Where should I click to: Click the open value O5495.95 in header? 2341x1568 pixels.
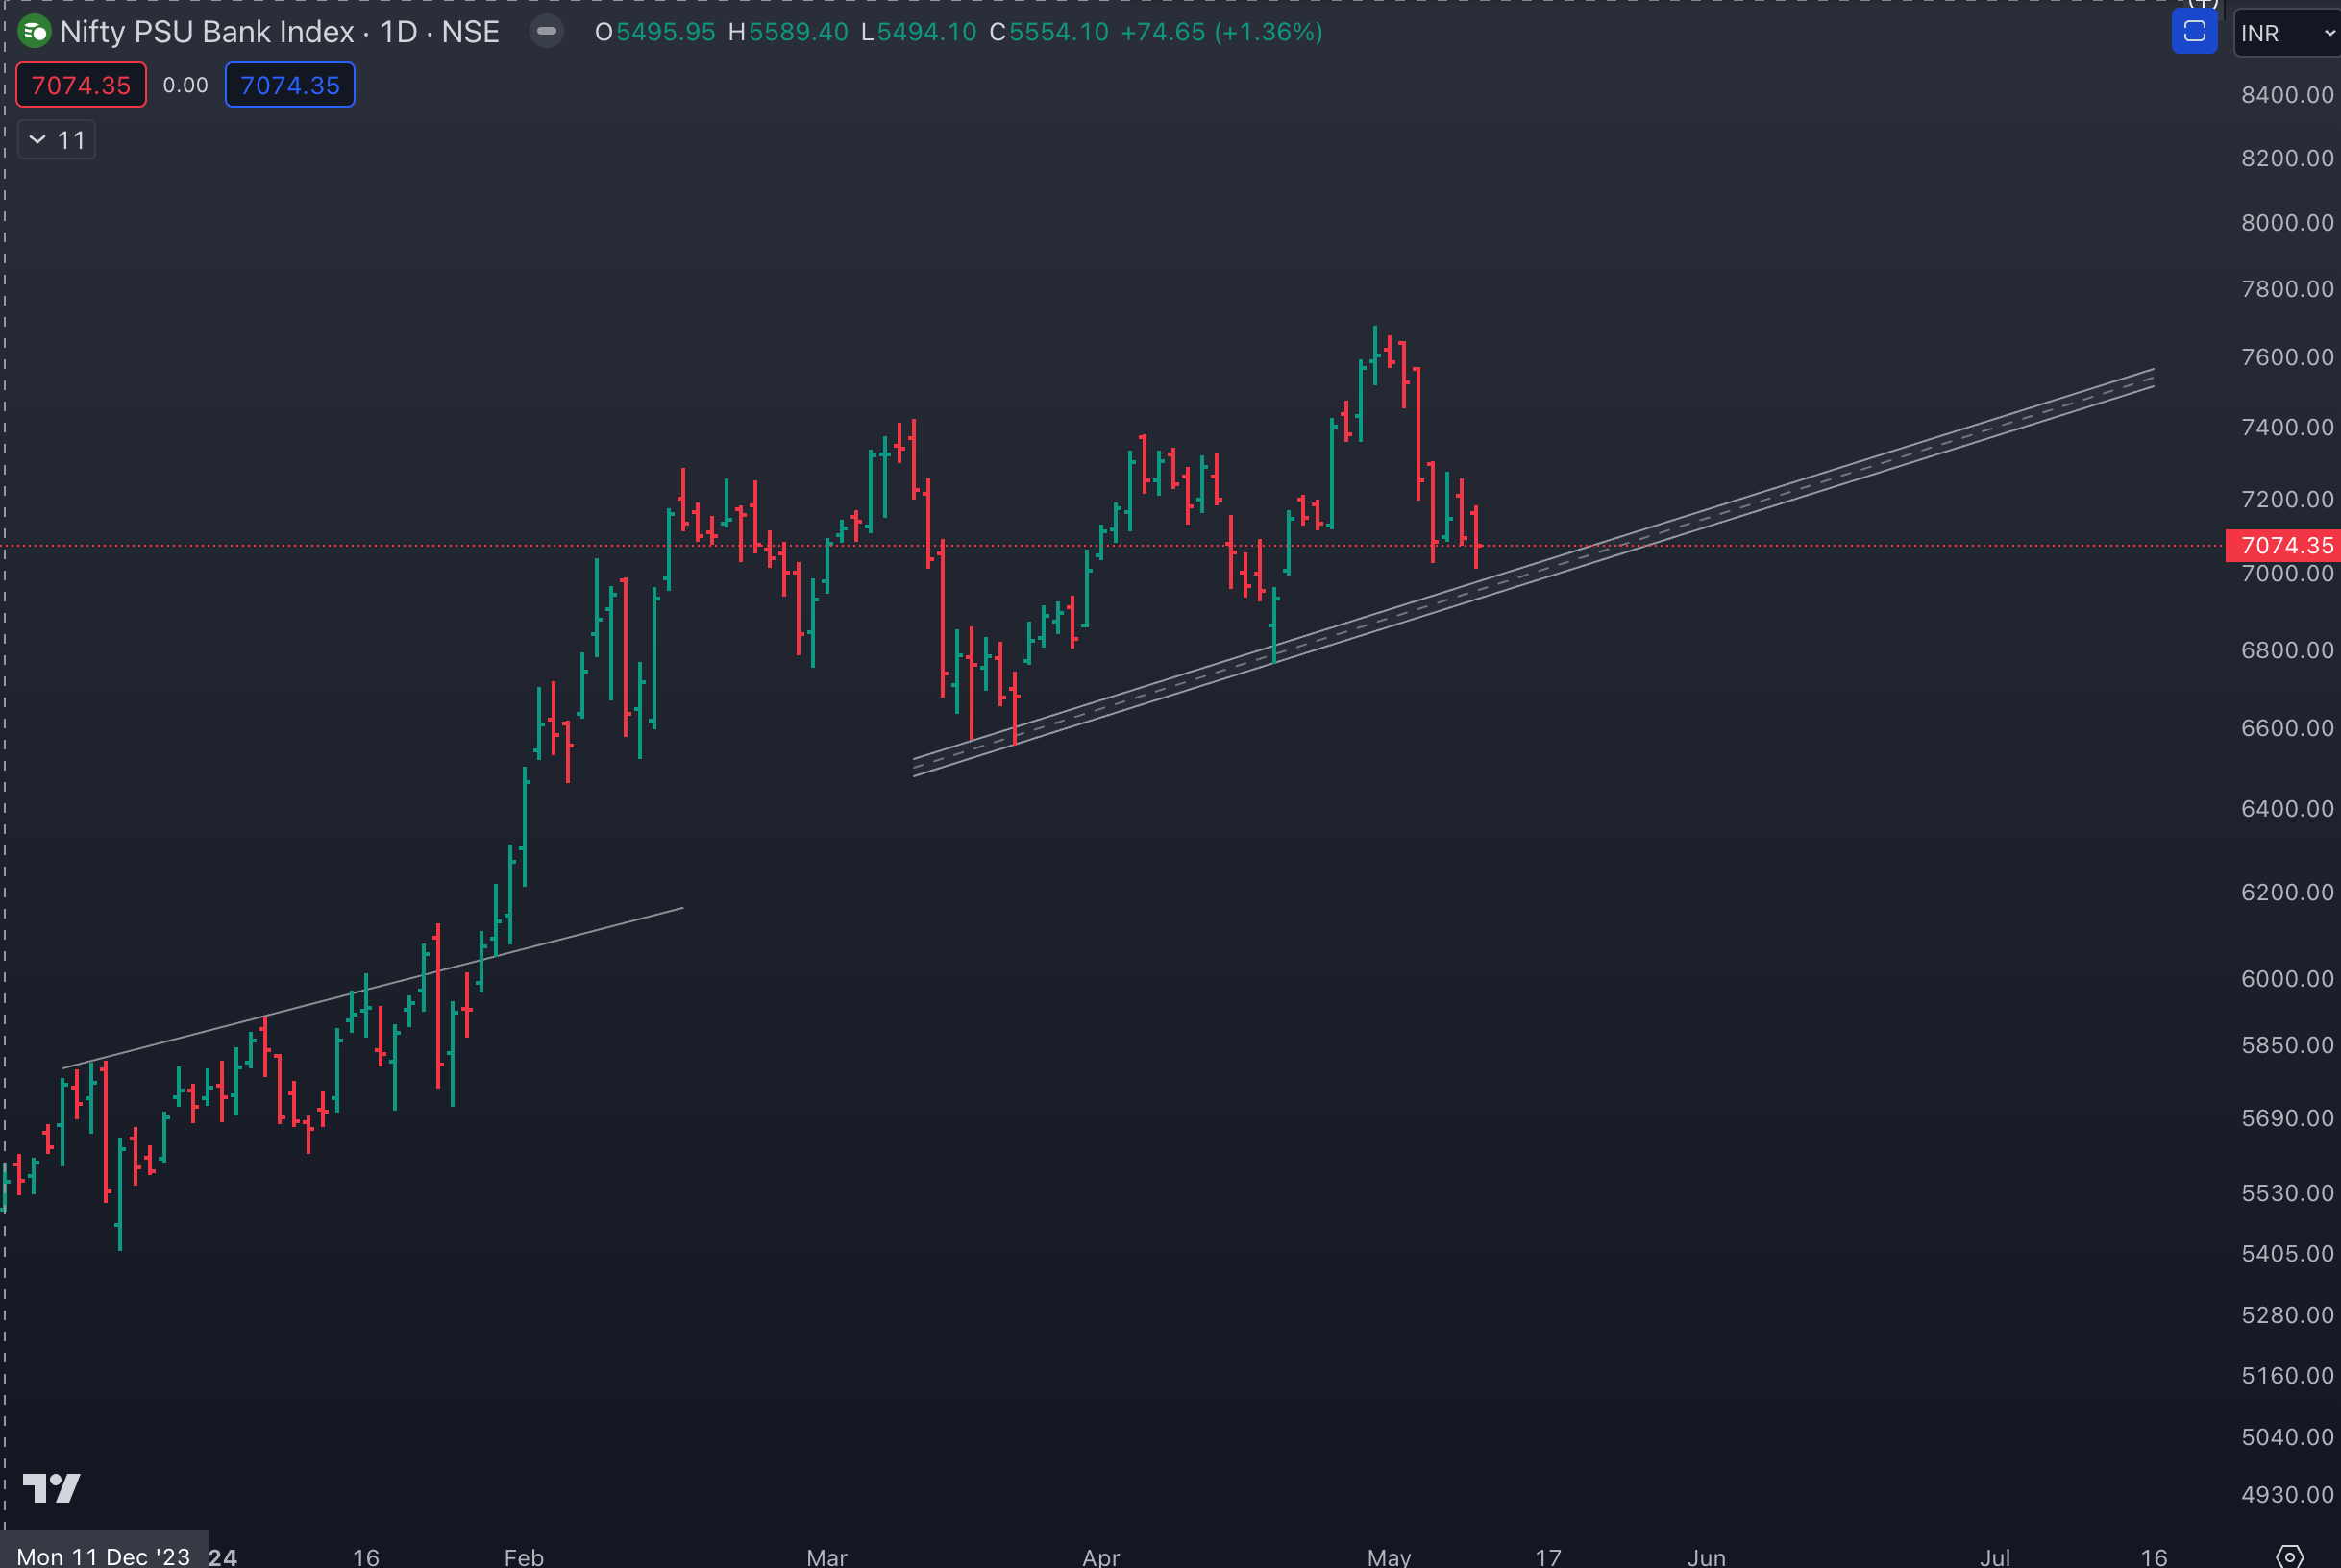655,32
